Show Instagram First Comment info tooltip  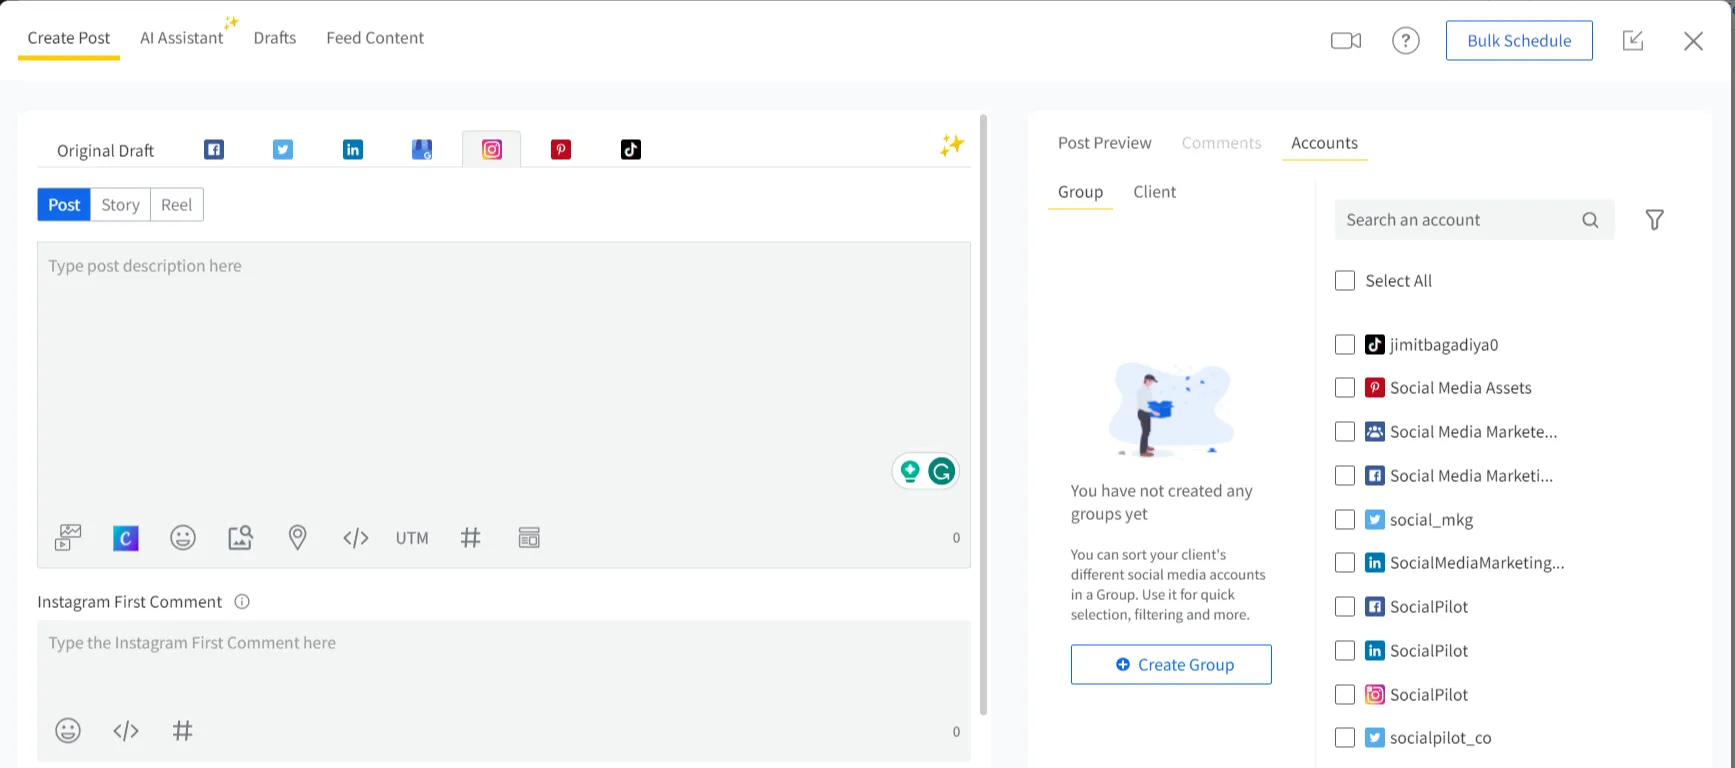pos(242,602)
